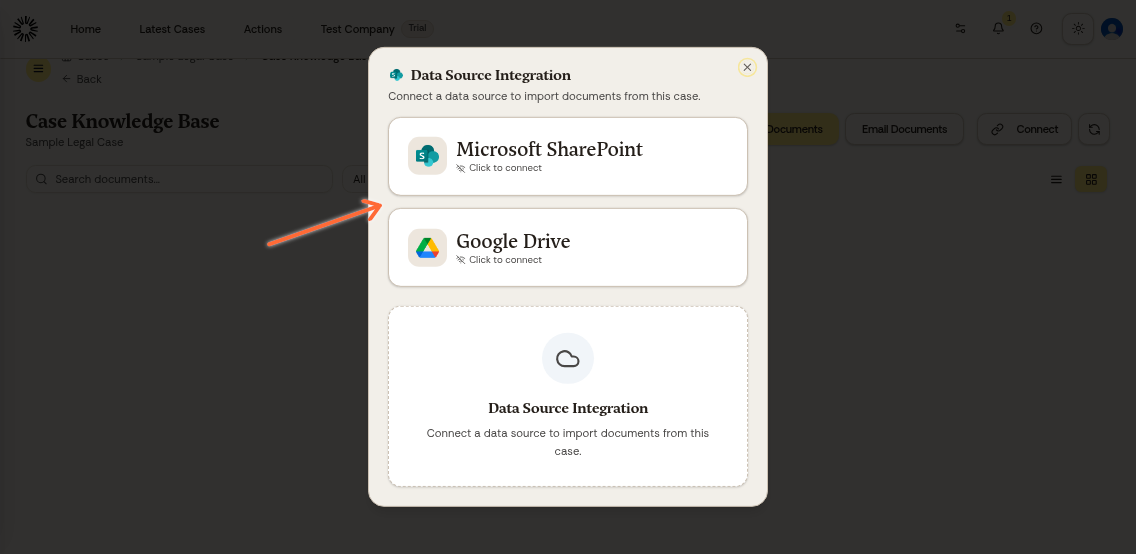This screenshot has width=1136, height=554.
Task: Go to Home in top navigation
Action: click(85, 29)
